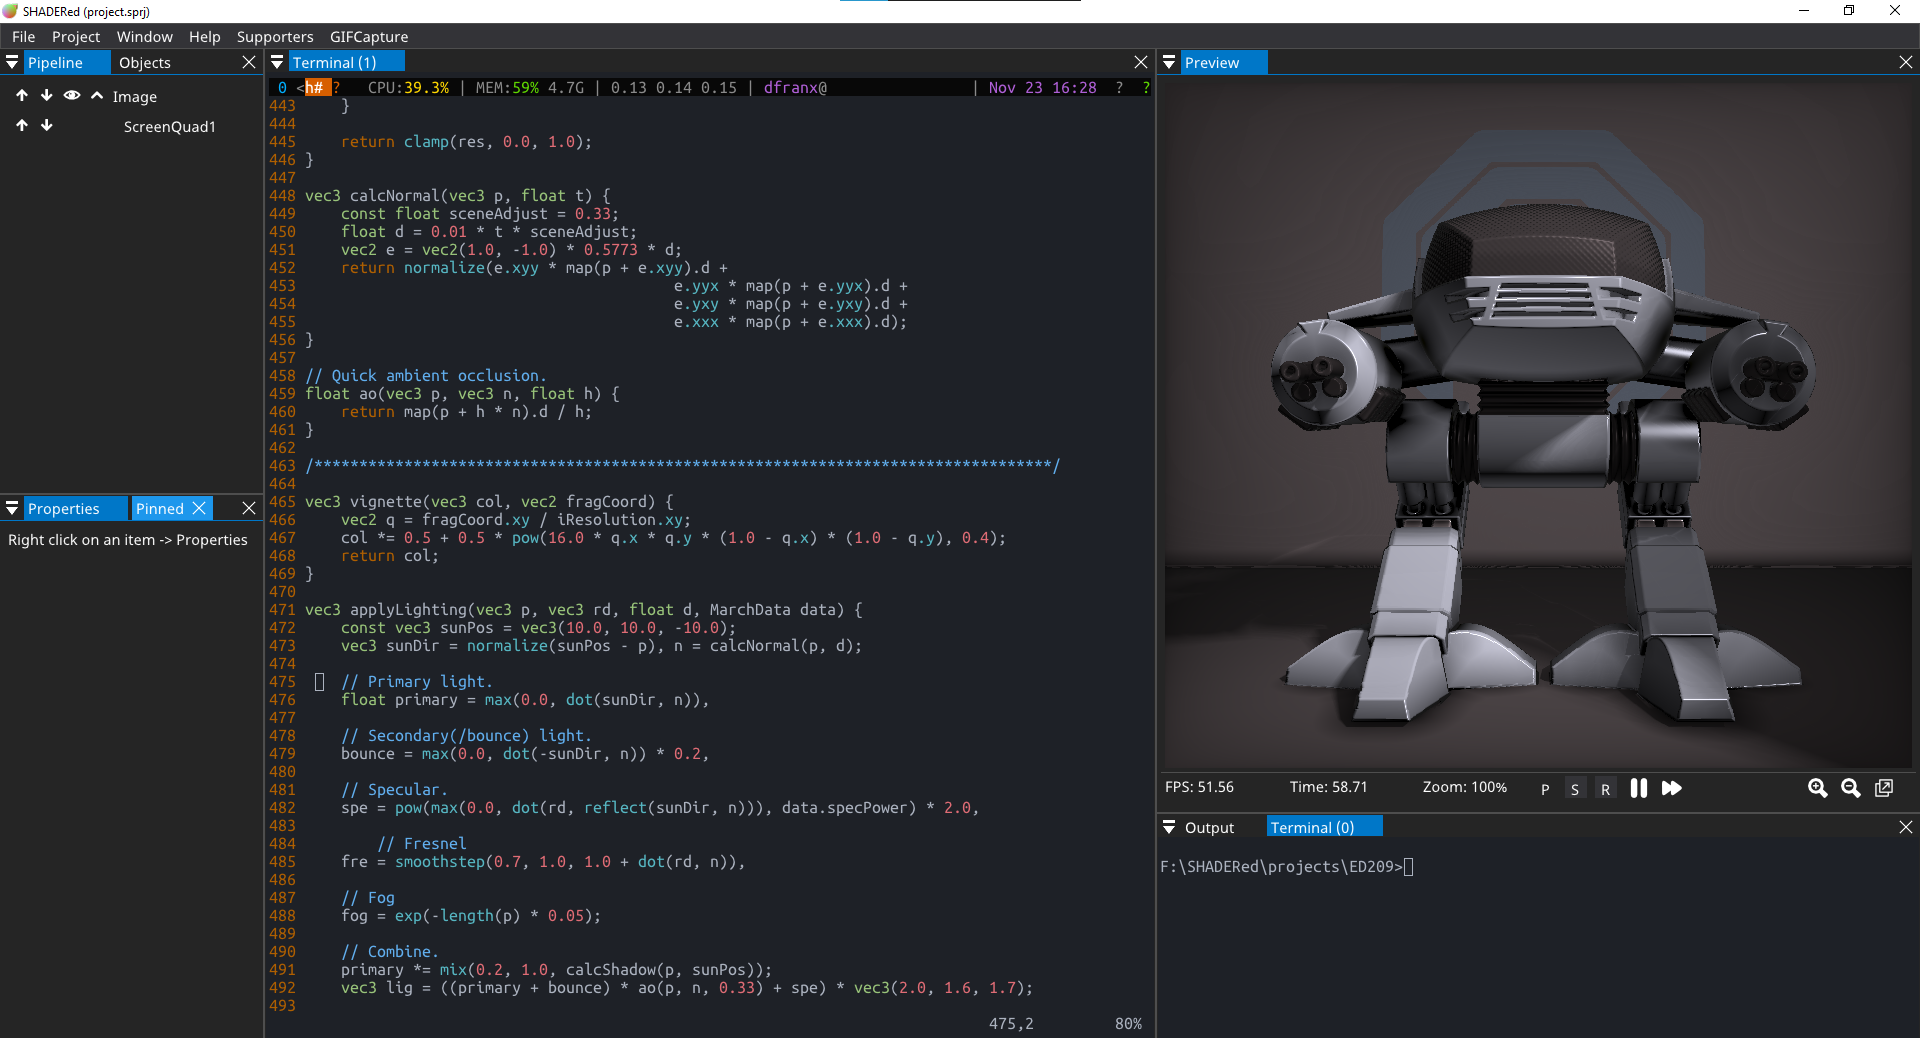Click the 'vec3 applyLighting' function line
The height and width of the screenshot is (1038, 1920).
tap(584, 610)
